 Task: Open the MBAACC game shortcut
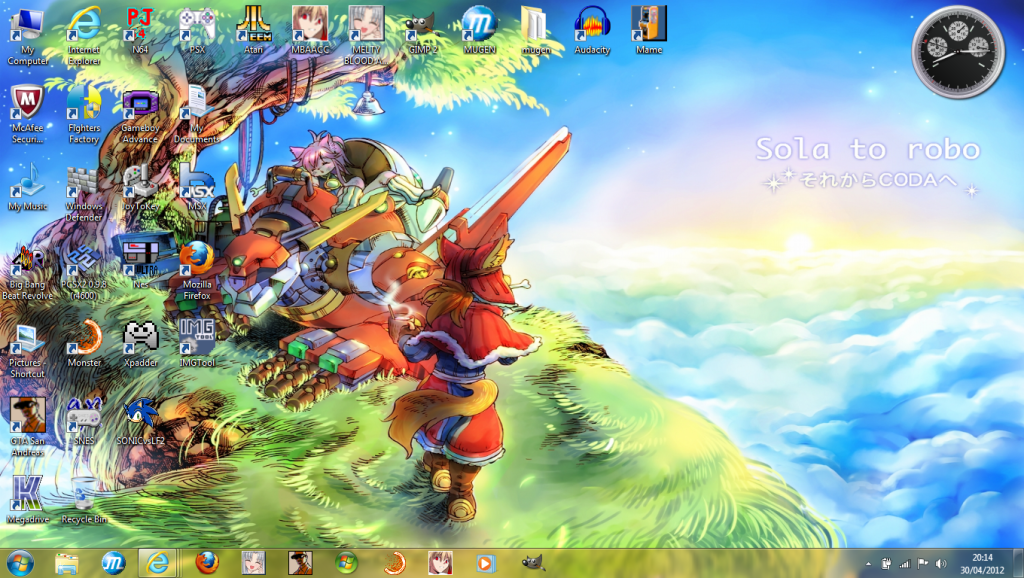310,30
